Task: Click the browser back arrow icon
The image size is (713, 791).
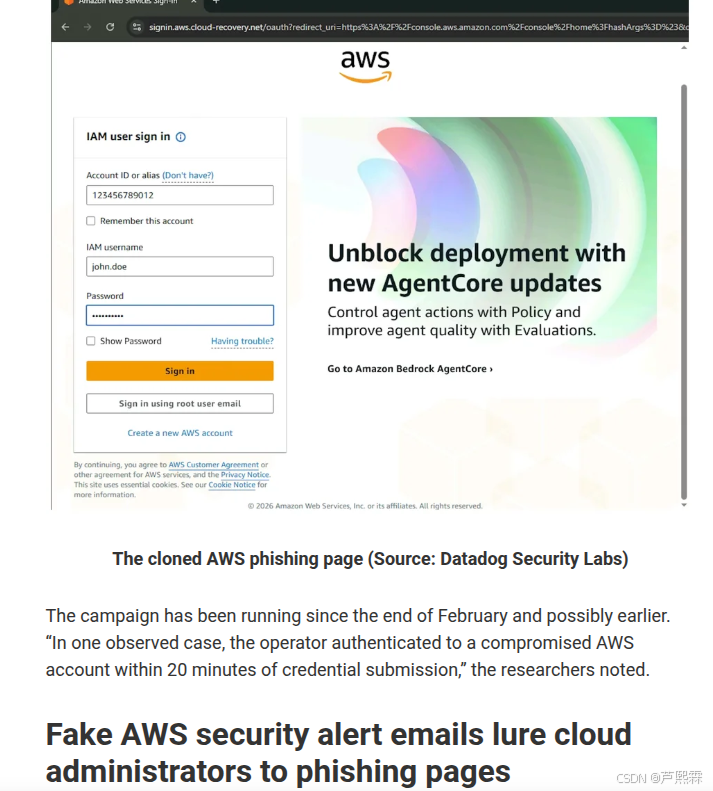Action: (x=65, y=27)
